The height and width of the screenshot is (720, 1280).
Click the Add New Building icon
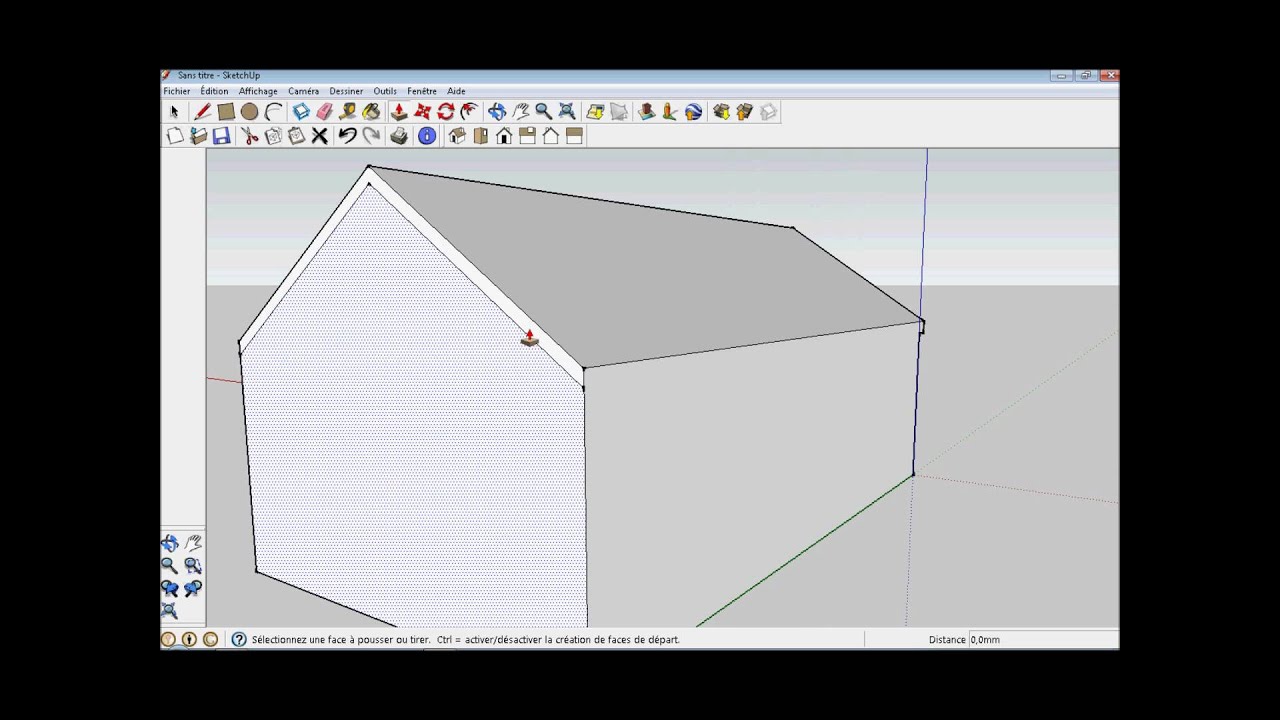[x=646, y=112]
